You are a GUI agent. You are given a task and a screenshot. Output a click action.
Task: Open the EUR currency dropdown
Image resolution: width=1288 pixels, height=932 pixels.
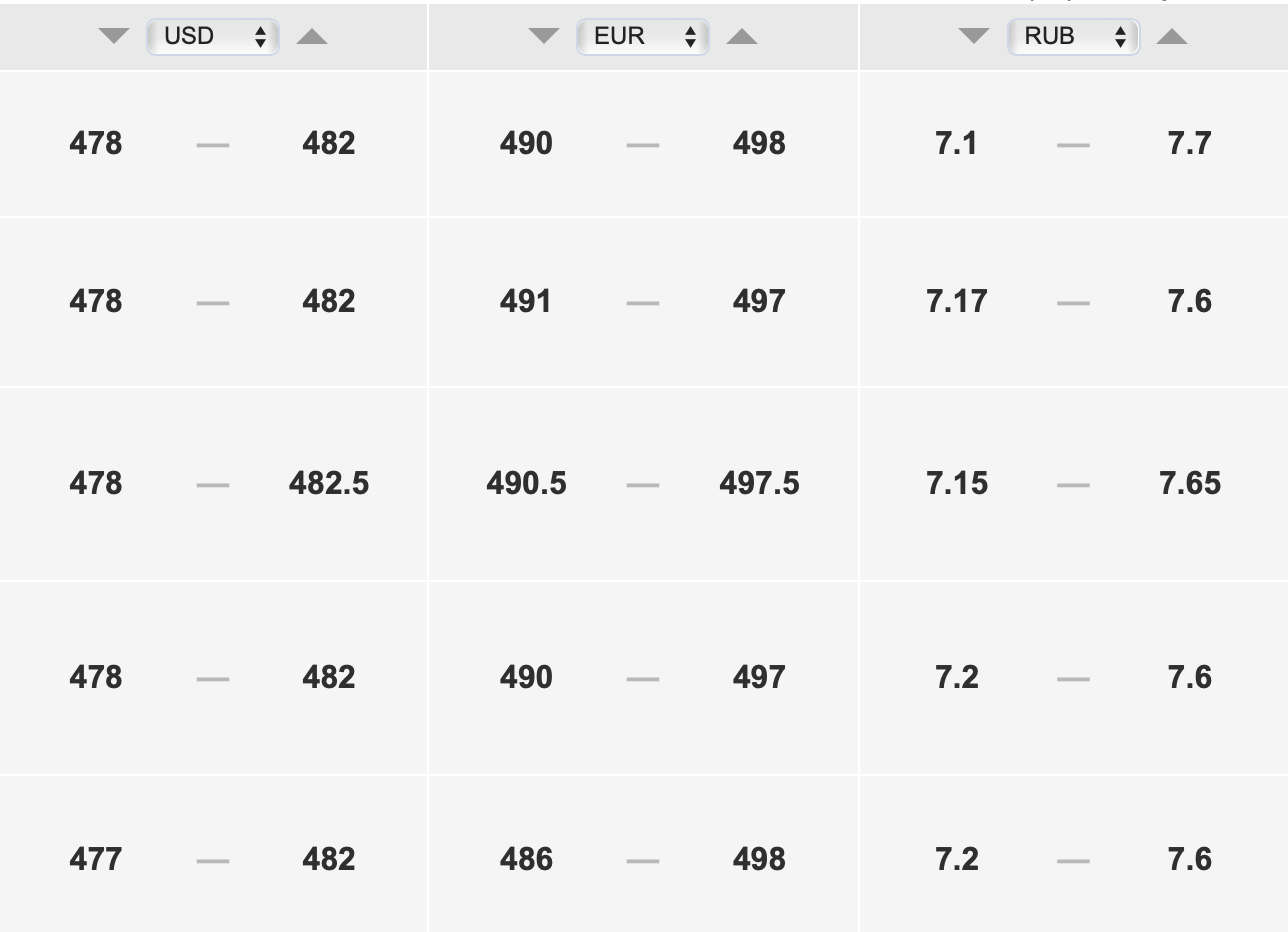643,37
